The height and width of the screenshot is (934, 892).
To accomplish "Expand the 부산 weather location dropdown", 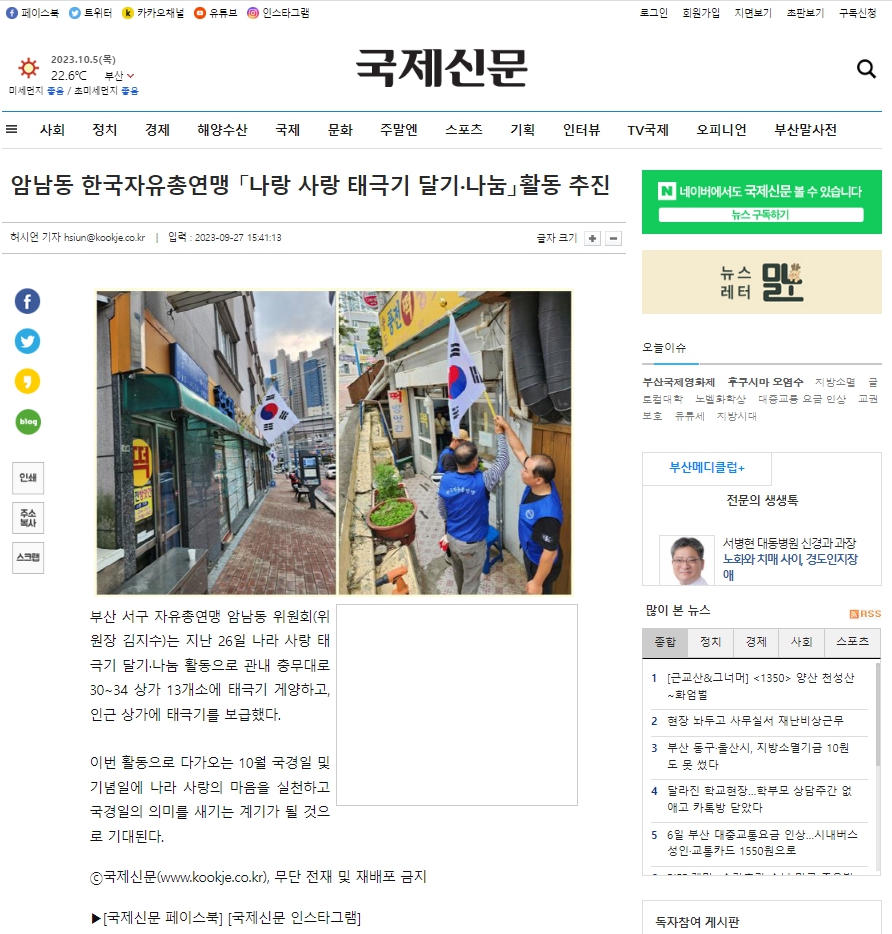I will coord(119,76).
